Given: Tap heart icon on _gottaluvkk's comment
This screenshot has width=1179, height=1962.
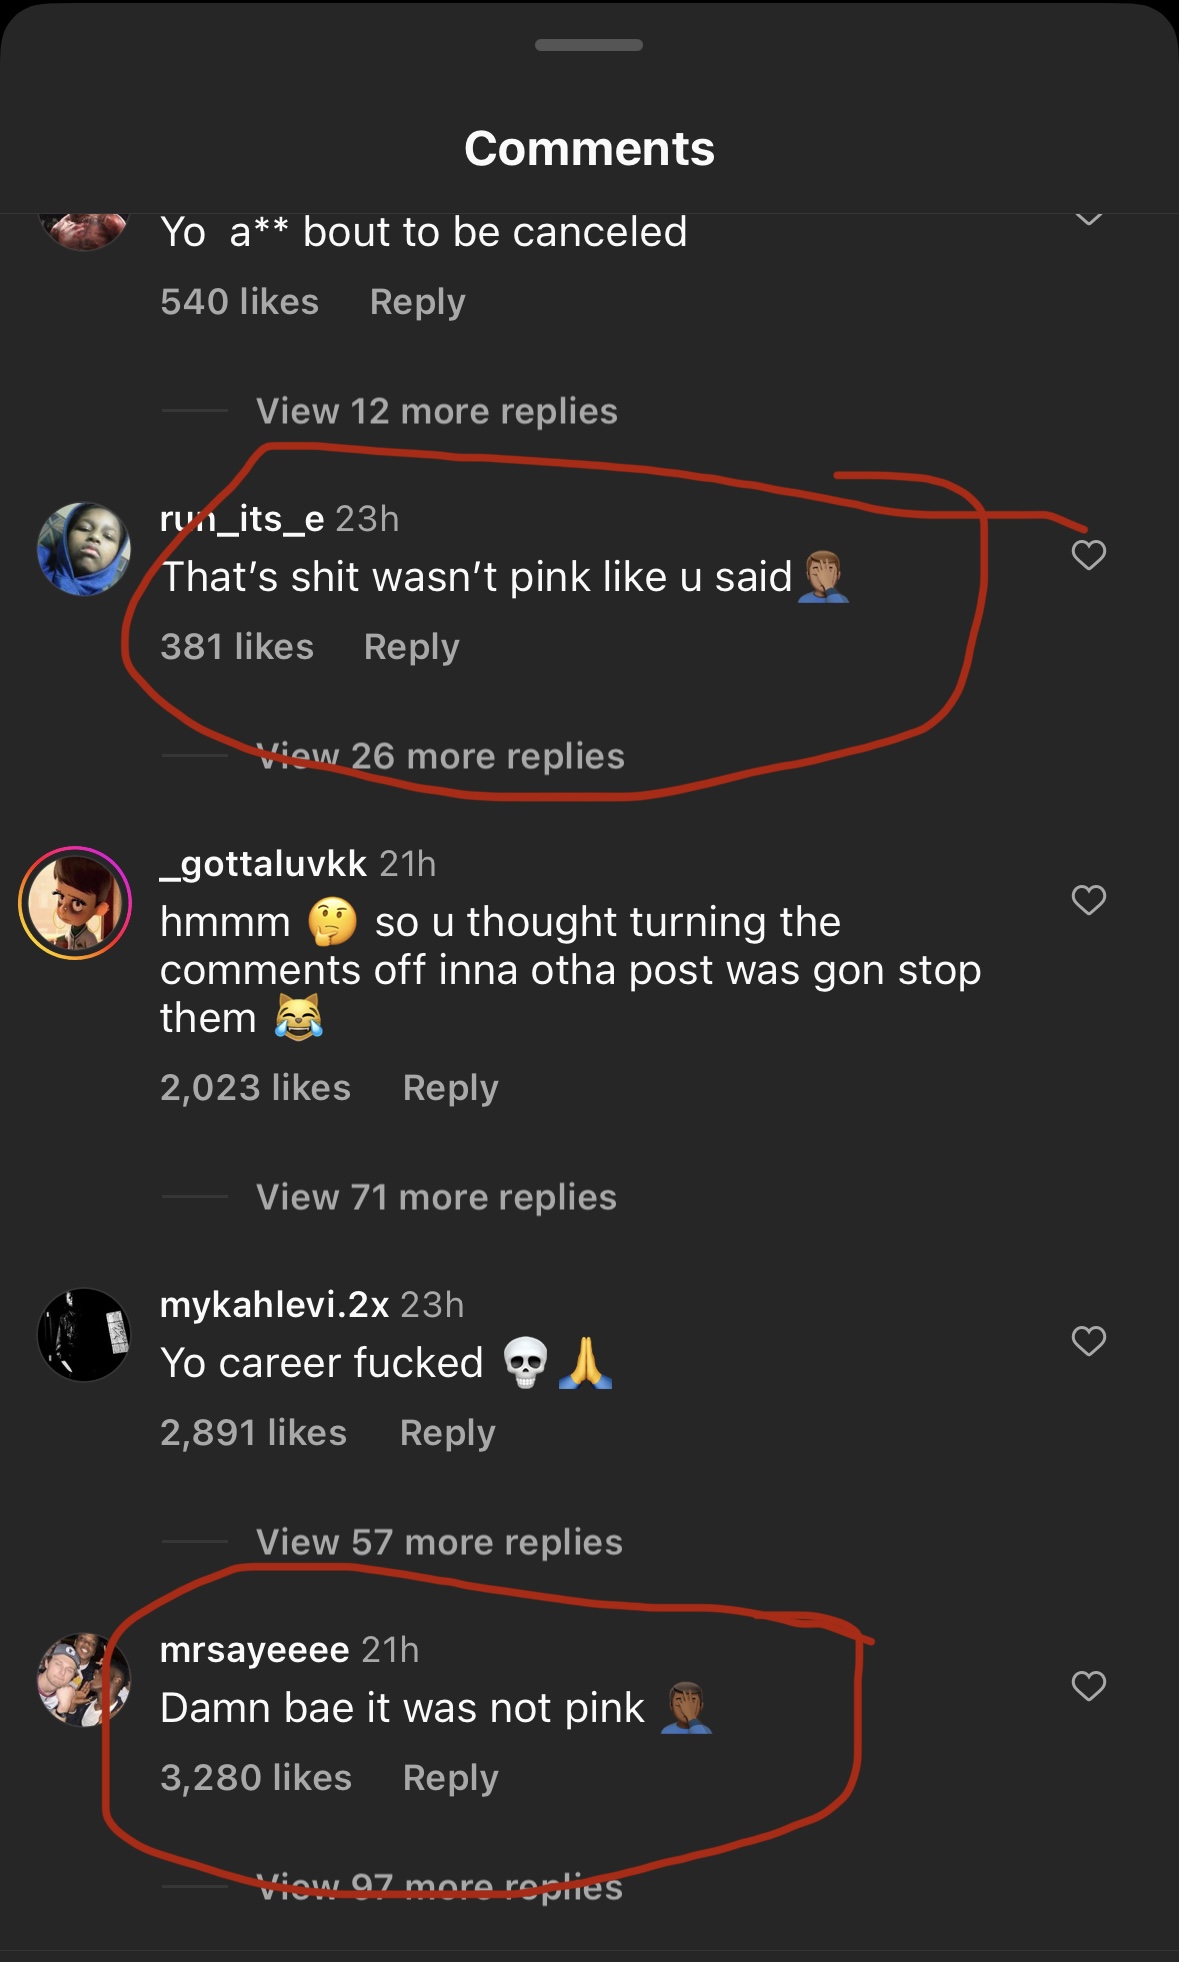Looking at the screenshot, I should click(x=1088, y=900).
